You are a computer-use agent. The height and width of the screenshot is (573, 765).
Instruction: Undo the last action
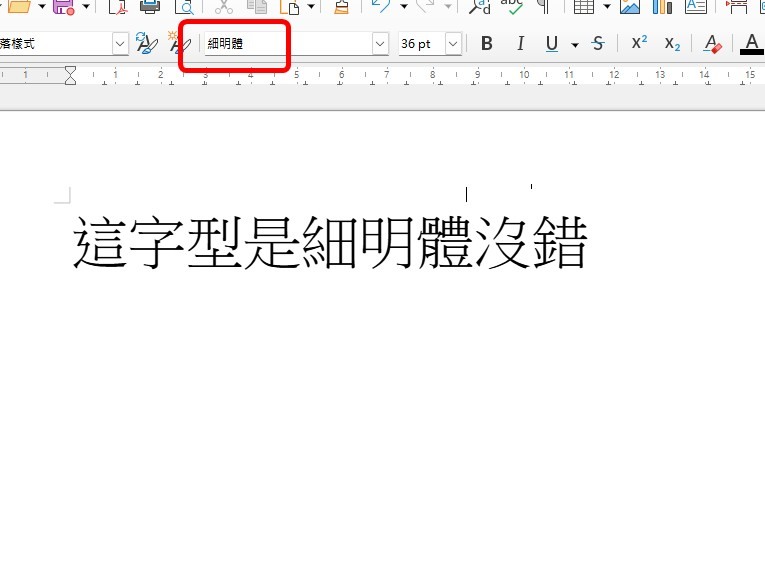[381, 6]
